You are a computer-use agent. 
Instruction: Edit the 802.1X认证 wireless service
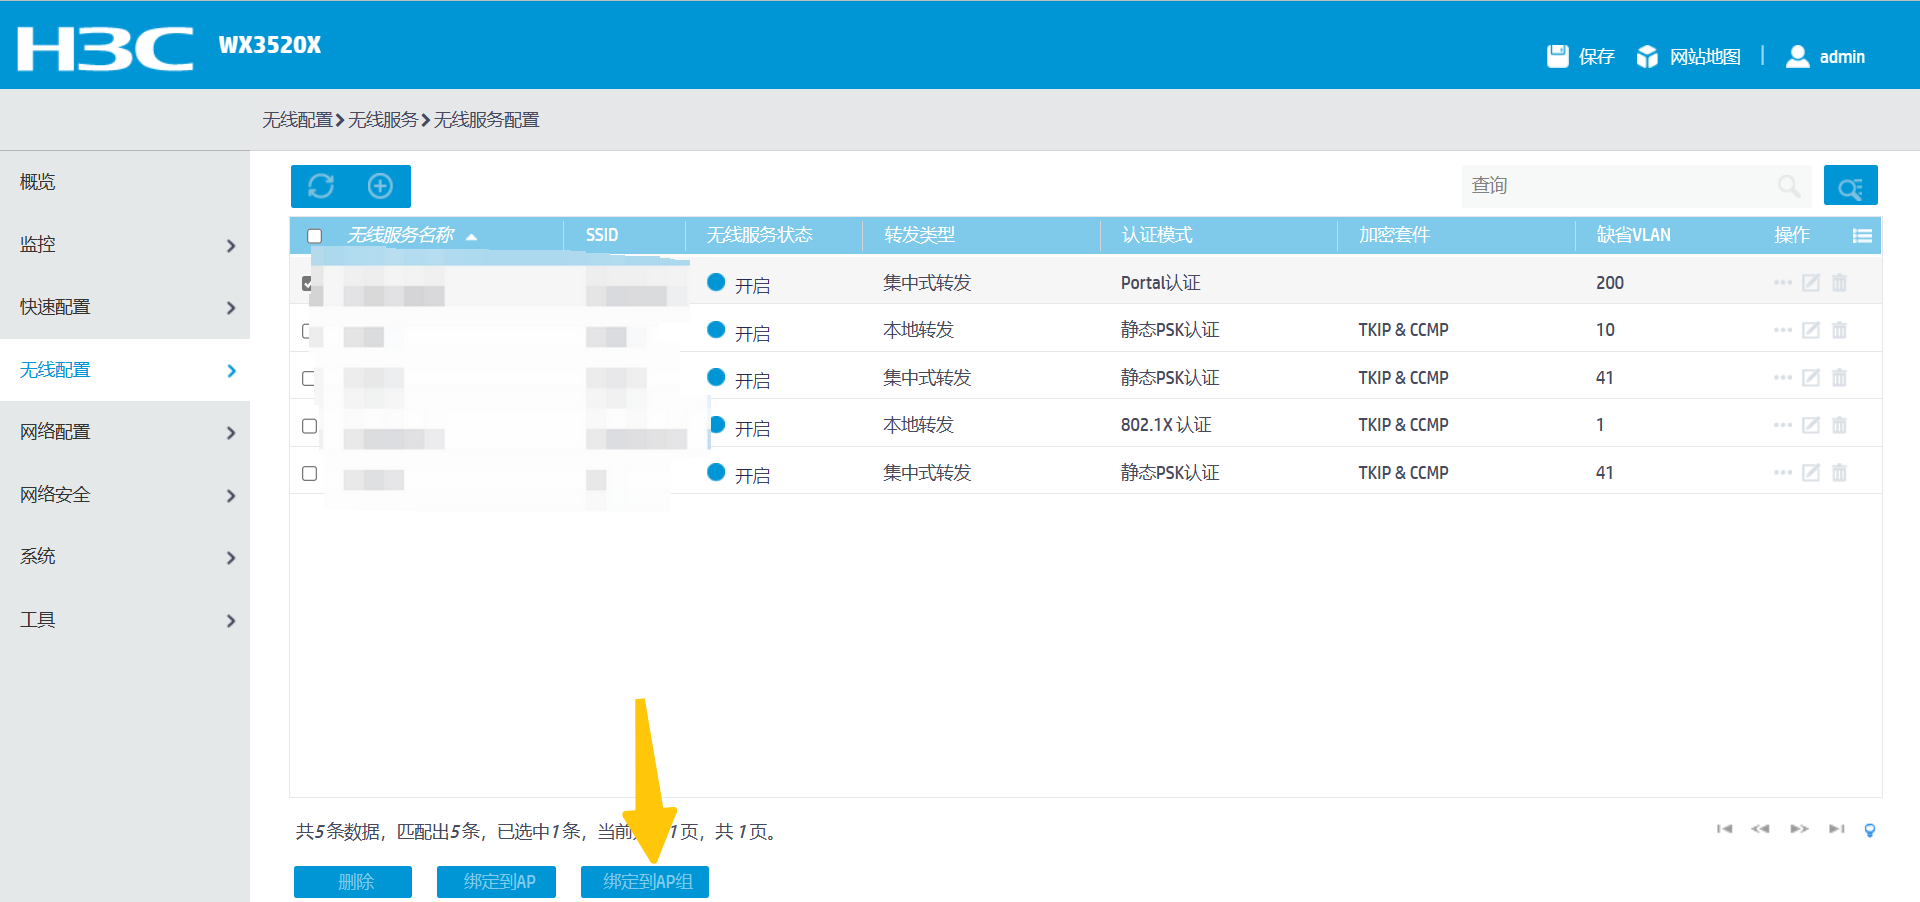click(1810, 425)
